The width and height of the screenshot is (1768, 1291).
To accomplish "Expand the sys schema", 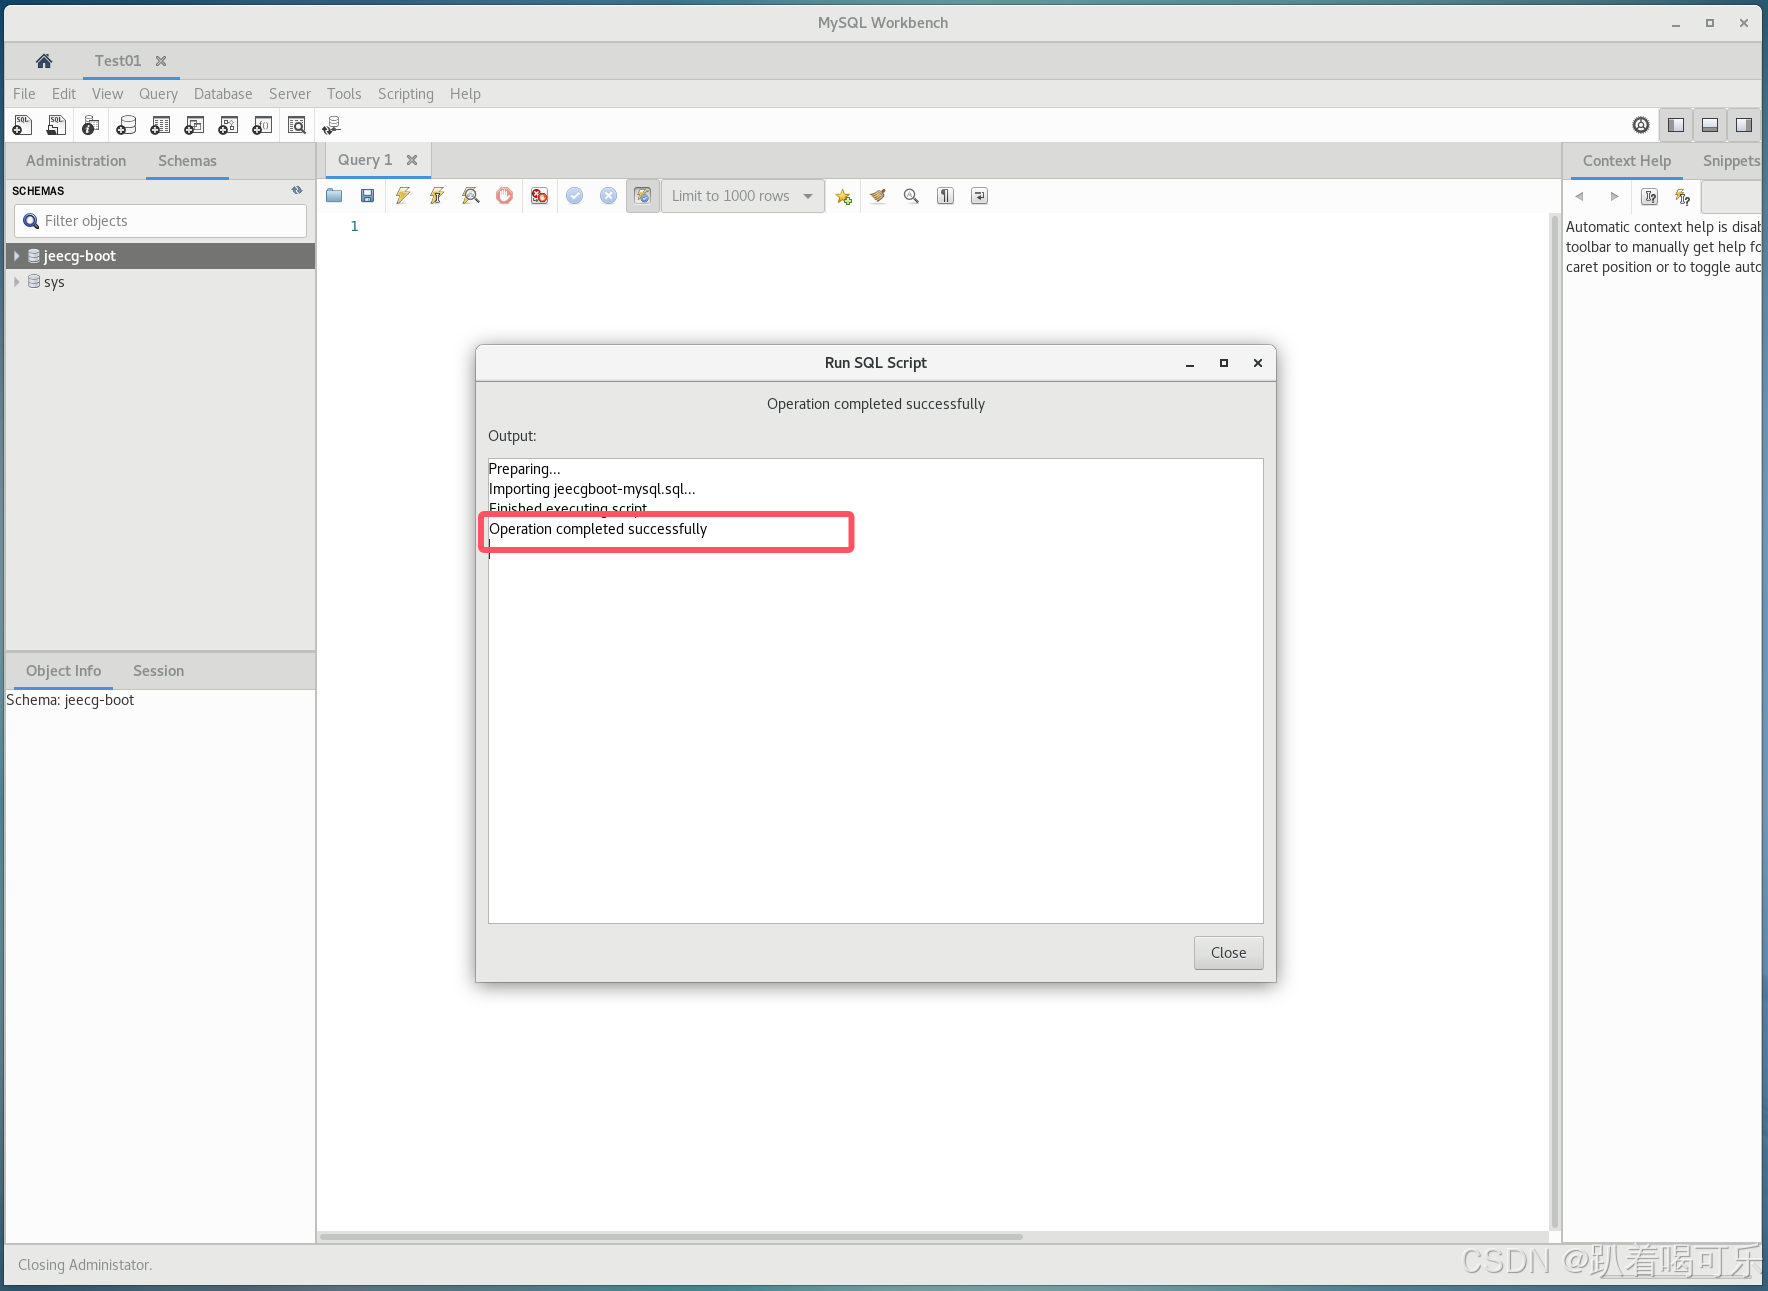I will click(x=16, y=282).
